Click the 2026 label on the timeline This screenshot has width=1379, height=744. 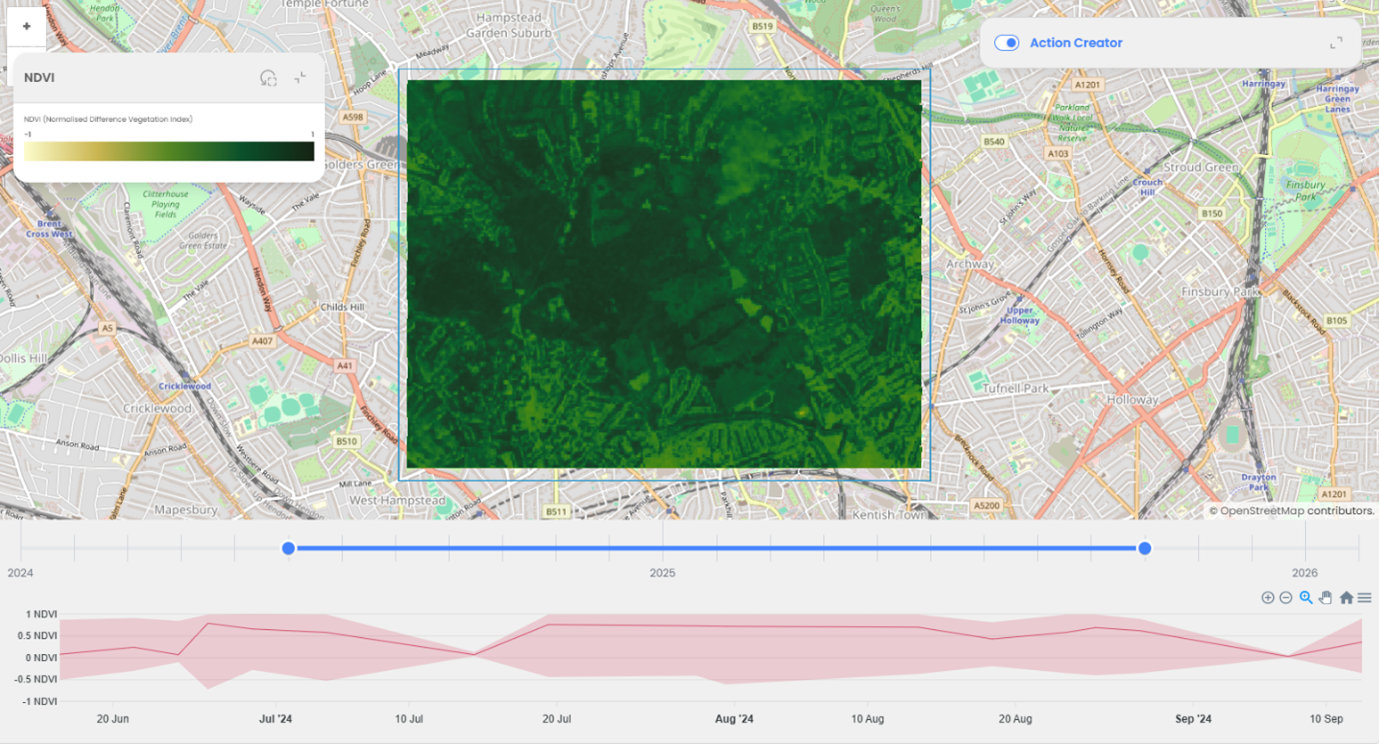click(1304, 573)
